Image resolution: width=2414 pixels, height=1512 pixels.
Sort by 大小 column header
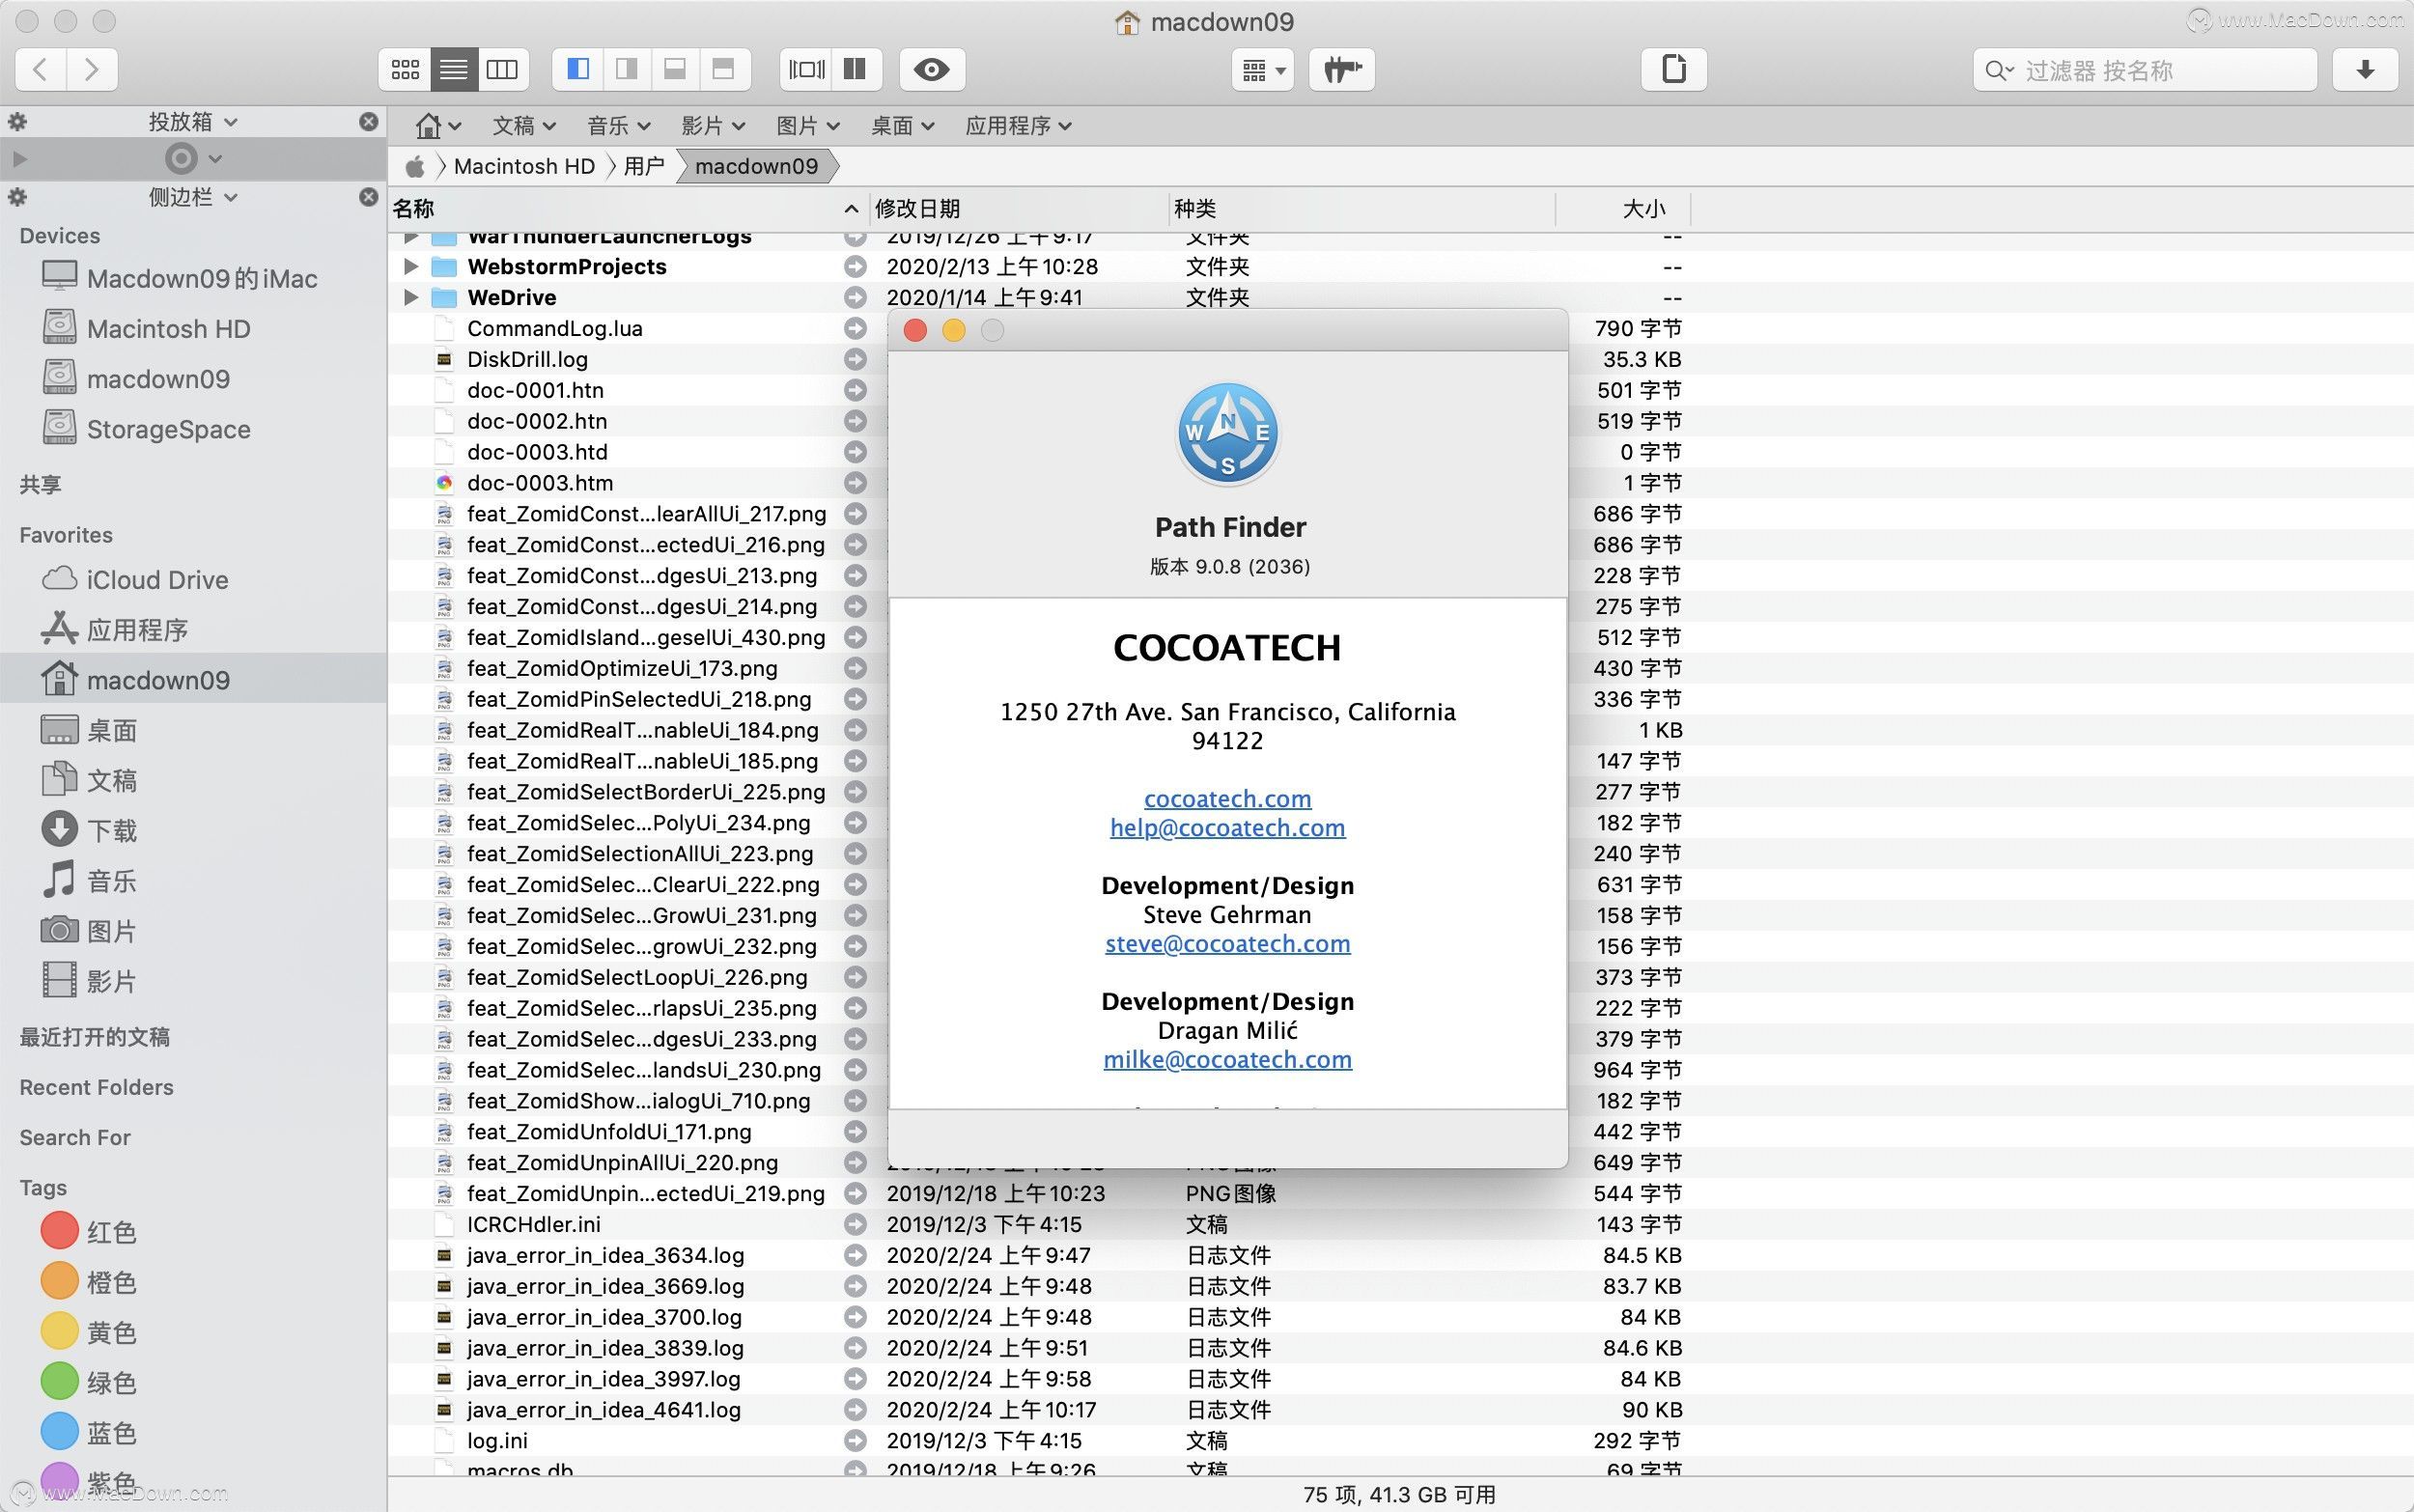[x=1623, y=209]
